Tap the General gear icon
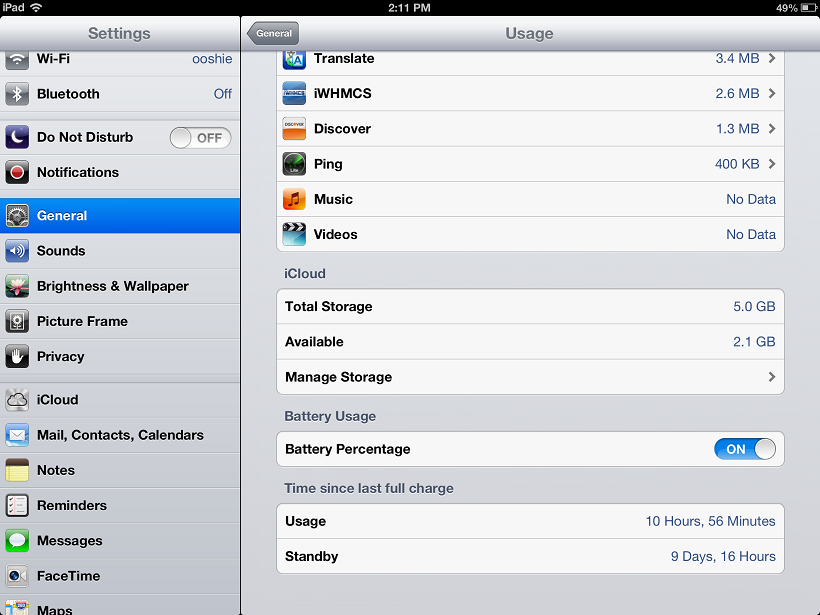 (17, 215)
